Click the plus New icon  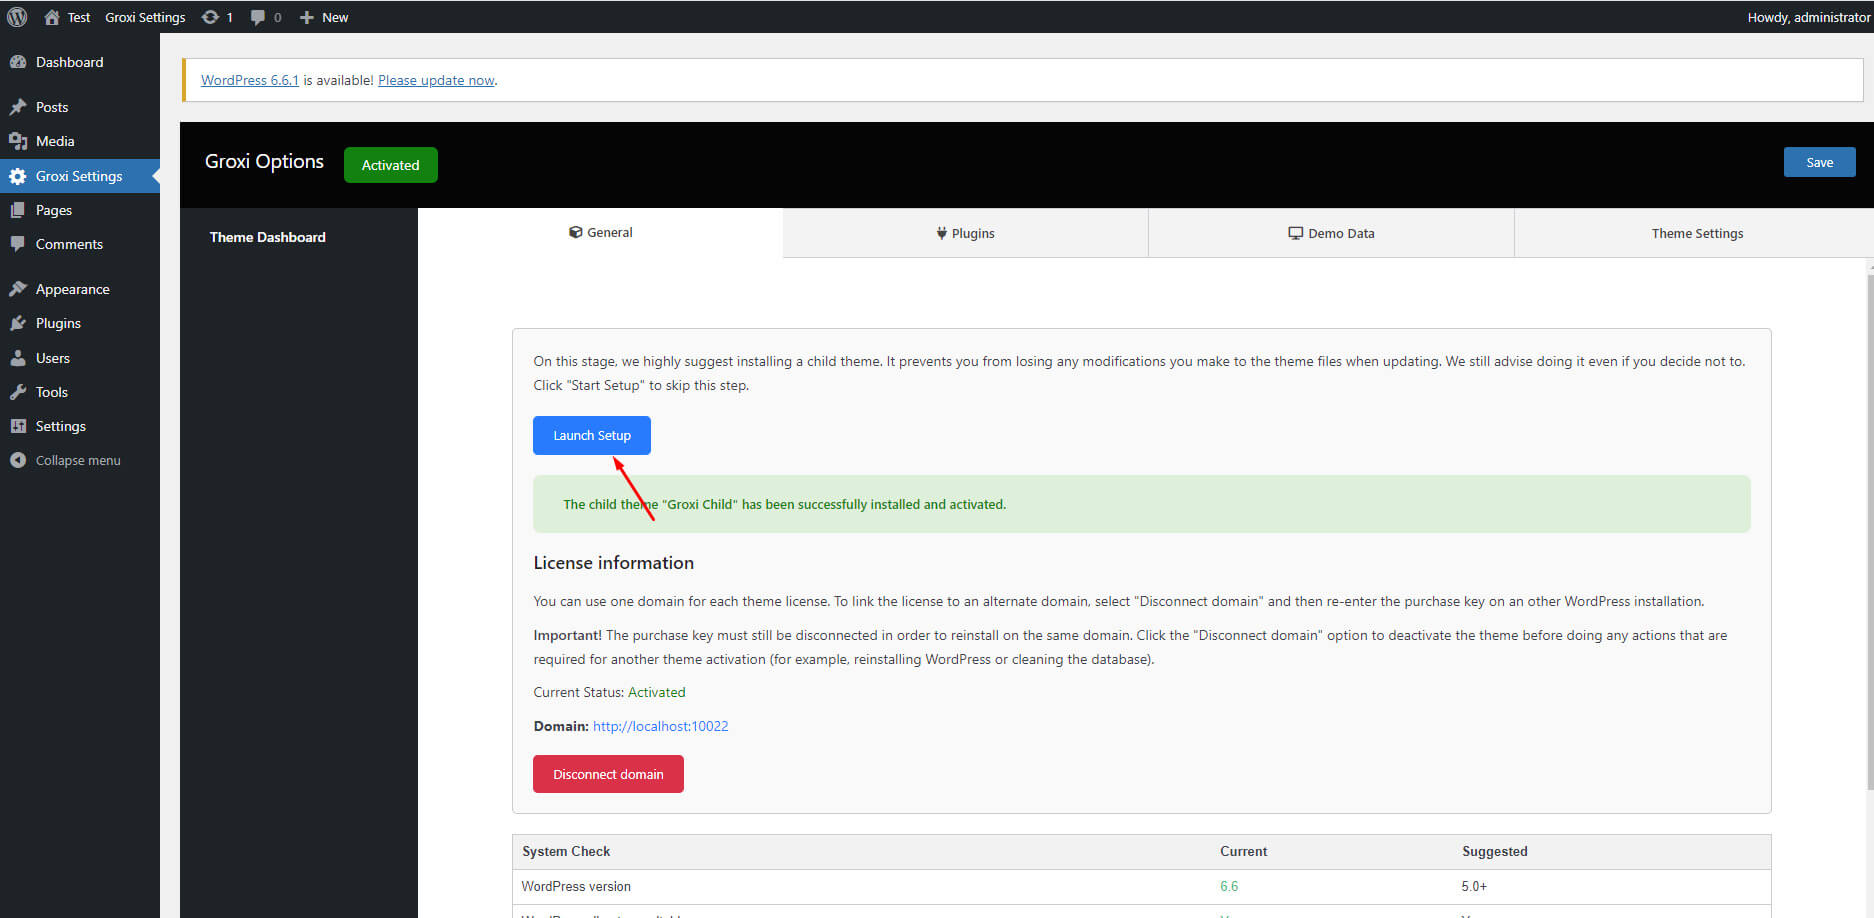pos(307,17)
